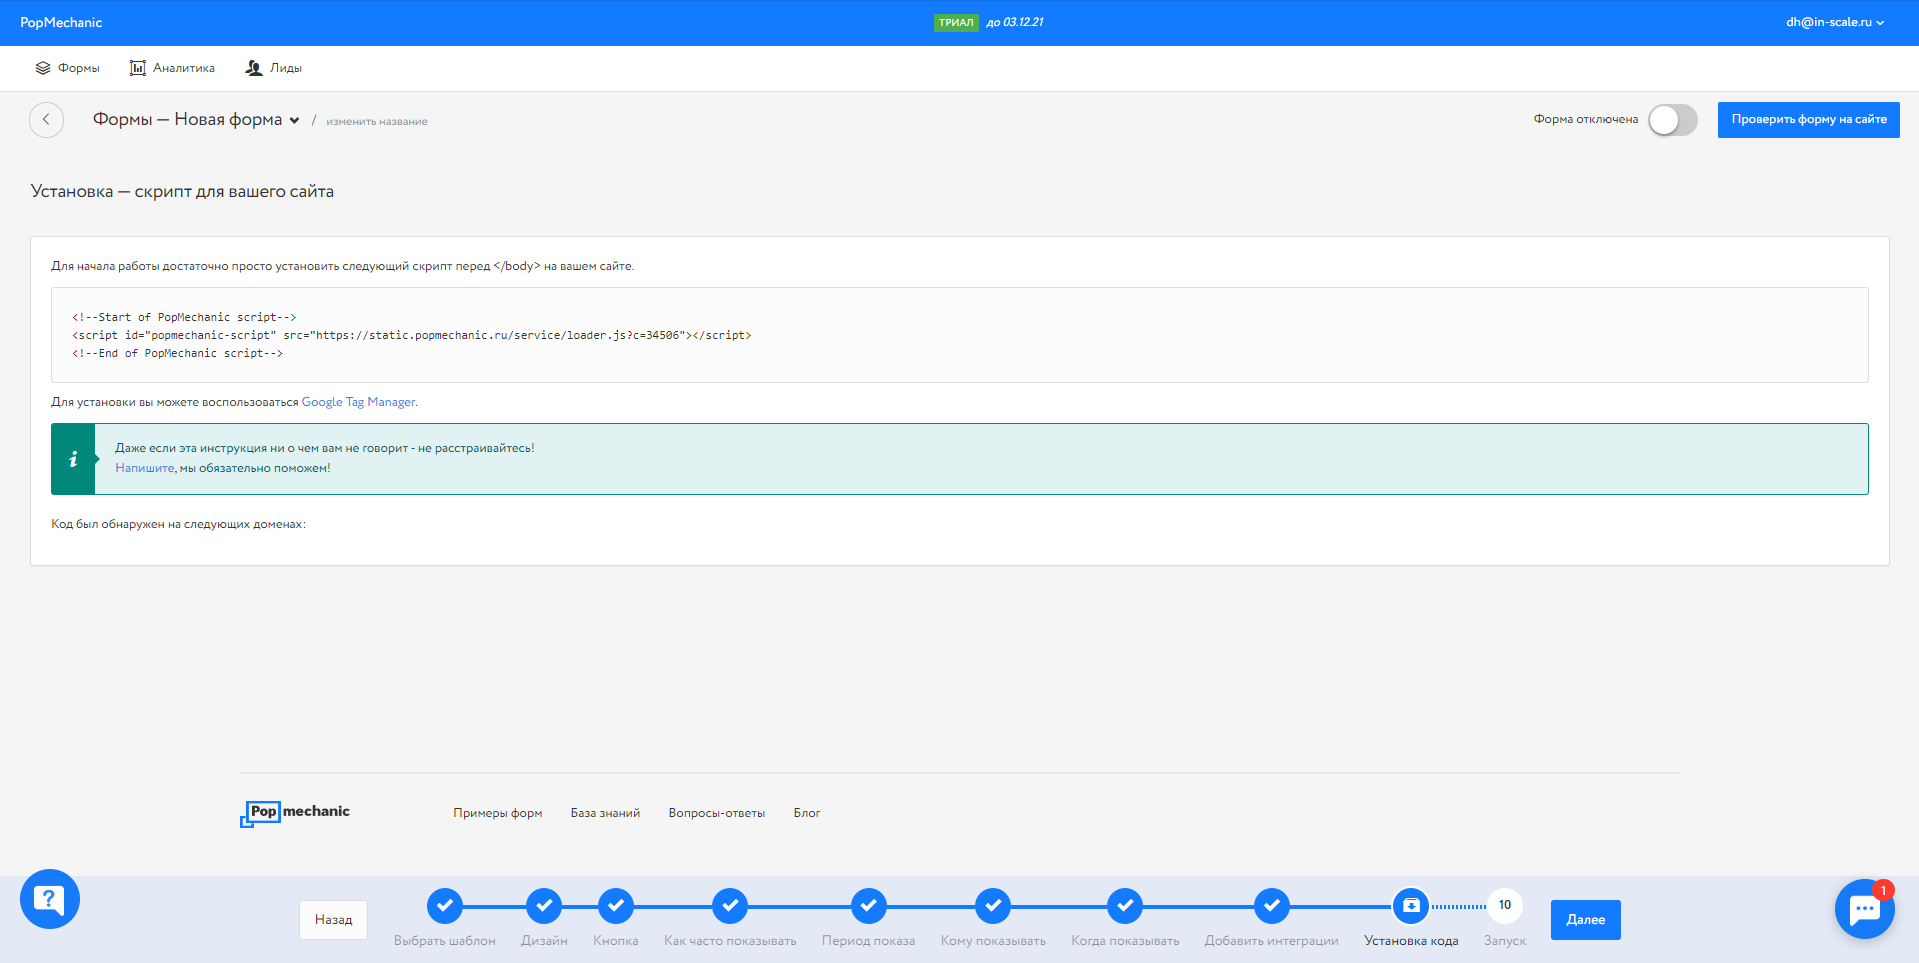Viewport: 1919px width, 963px height.
Task: Select current step "Установка кода" icon
Action: click(1411, 906)
